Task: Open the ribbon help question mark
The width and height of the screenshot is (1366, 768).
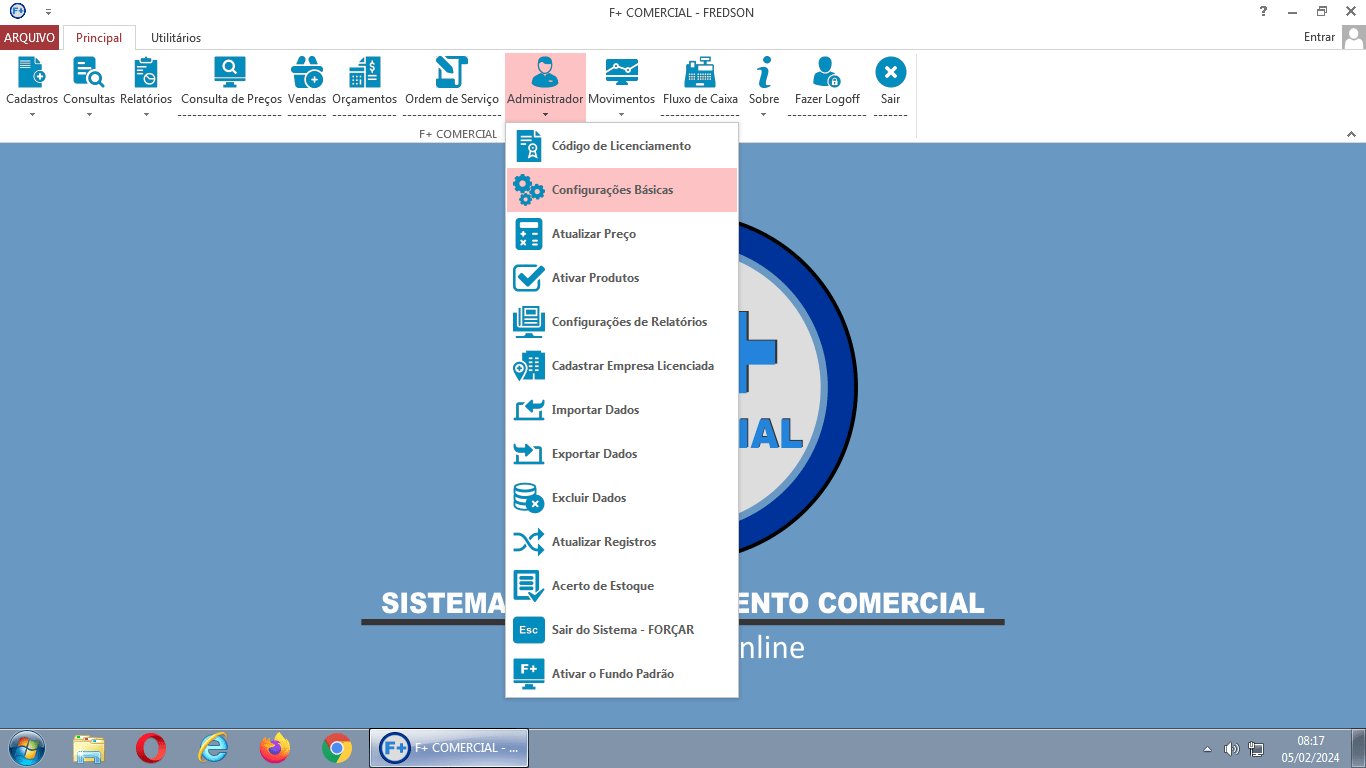Action: (x=1263, y=12)
